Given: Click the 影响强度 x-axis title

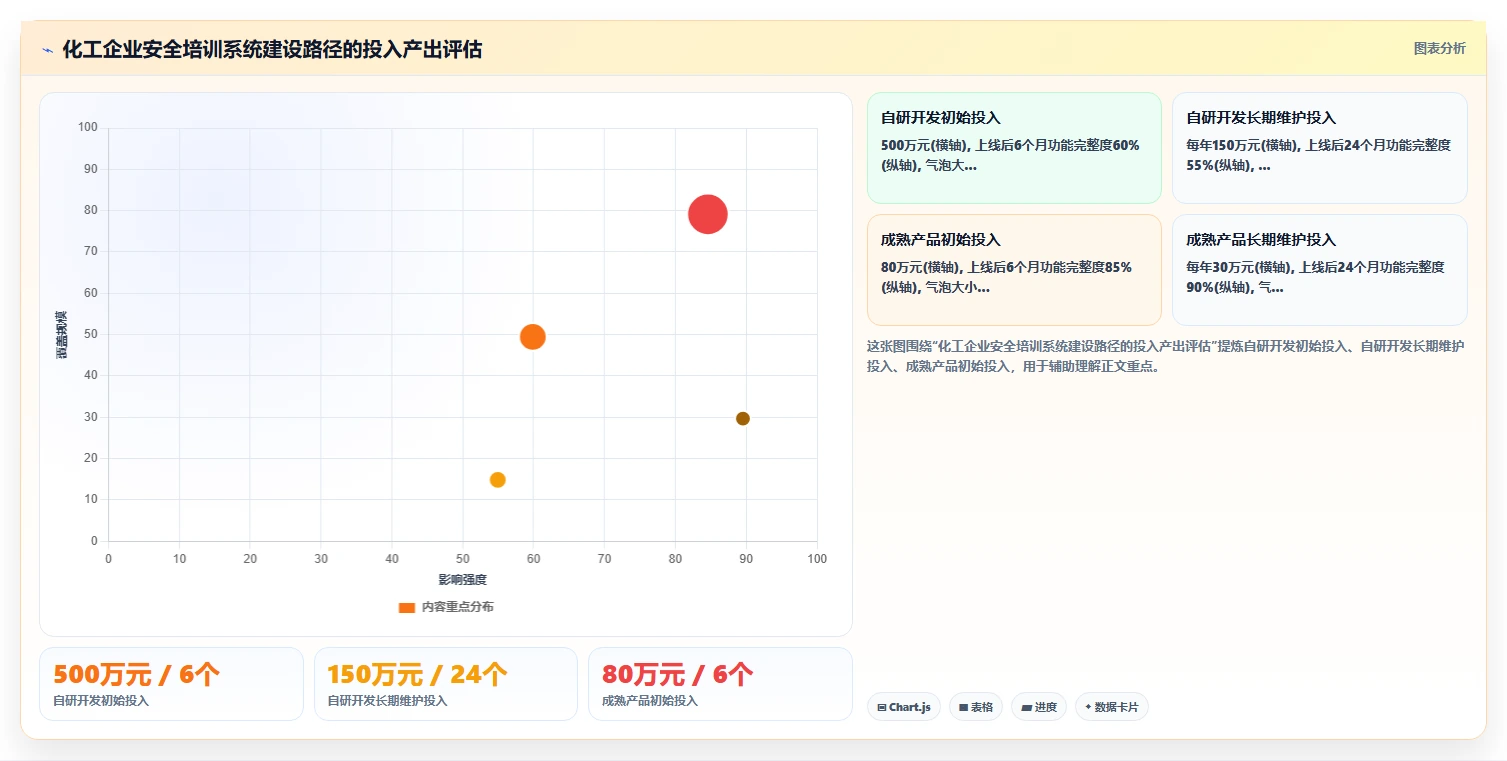Looking at the screenshot, I should click(x=463, y=580).
